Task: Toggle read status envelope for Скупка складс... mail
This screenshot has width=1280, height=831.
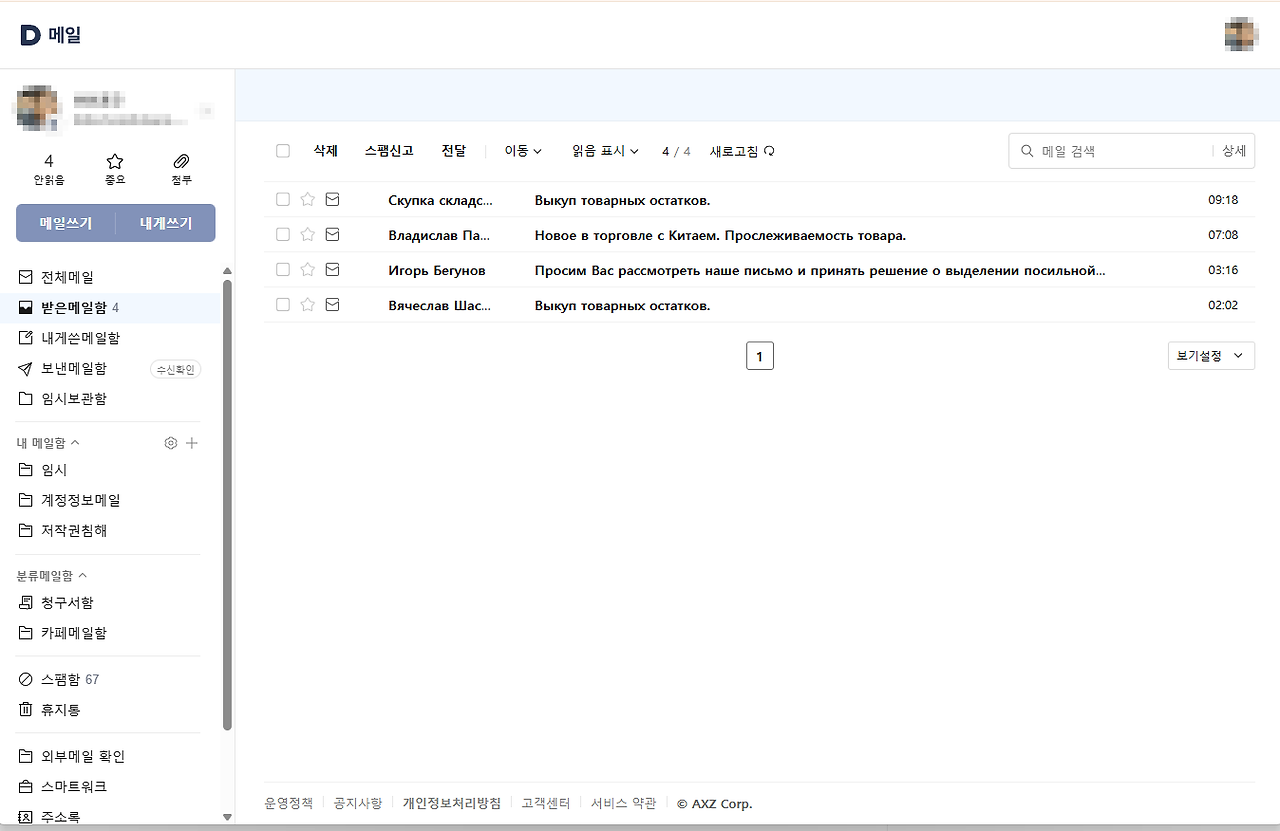Action: 333,200
